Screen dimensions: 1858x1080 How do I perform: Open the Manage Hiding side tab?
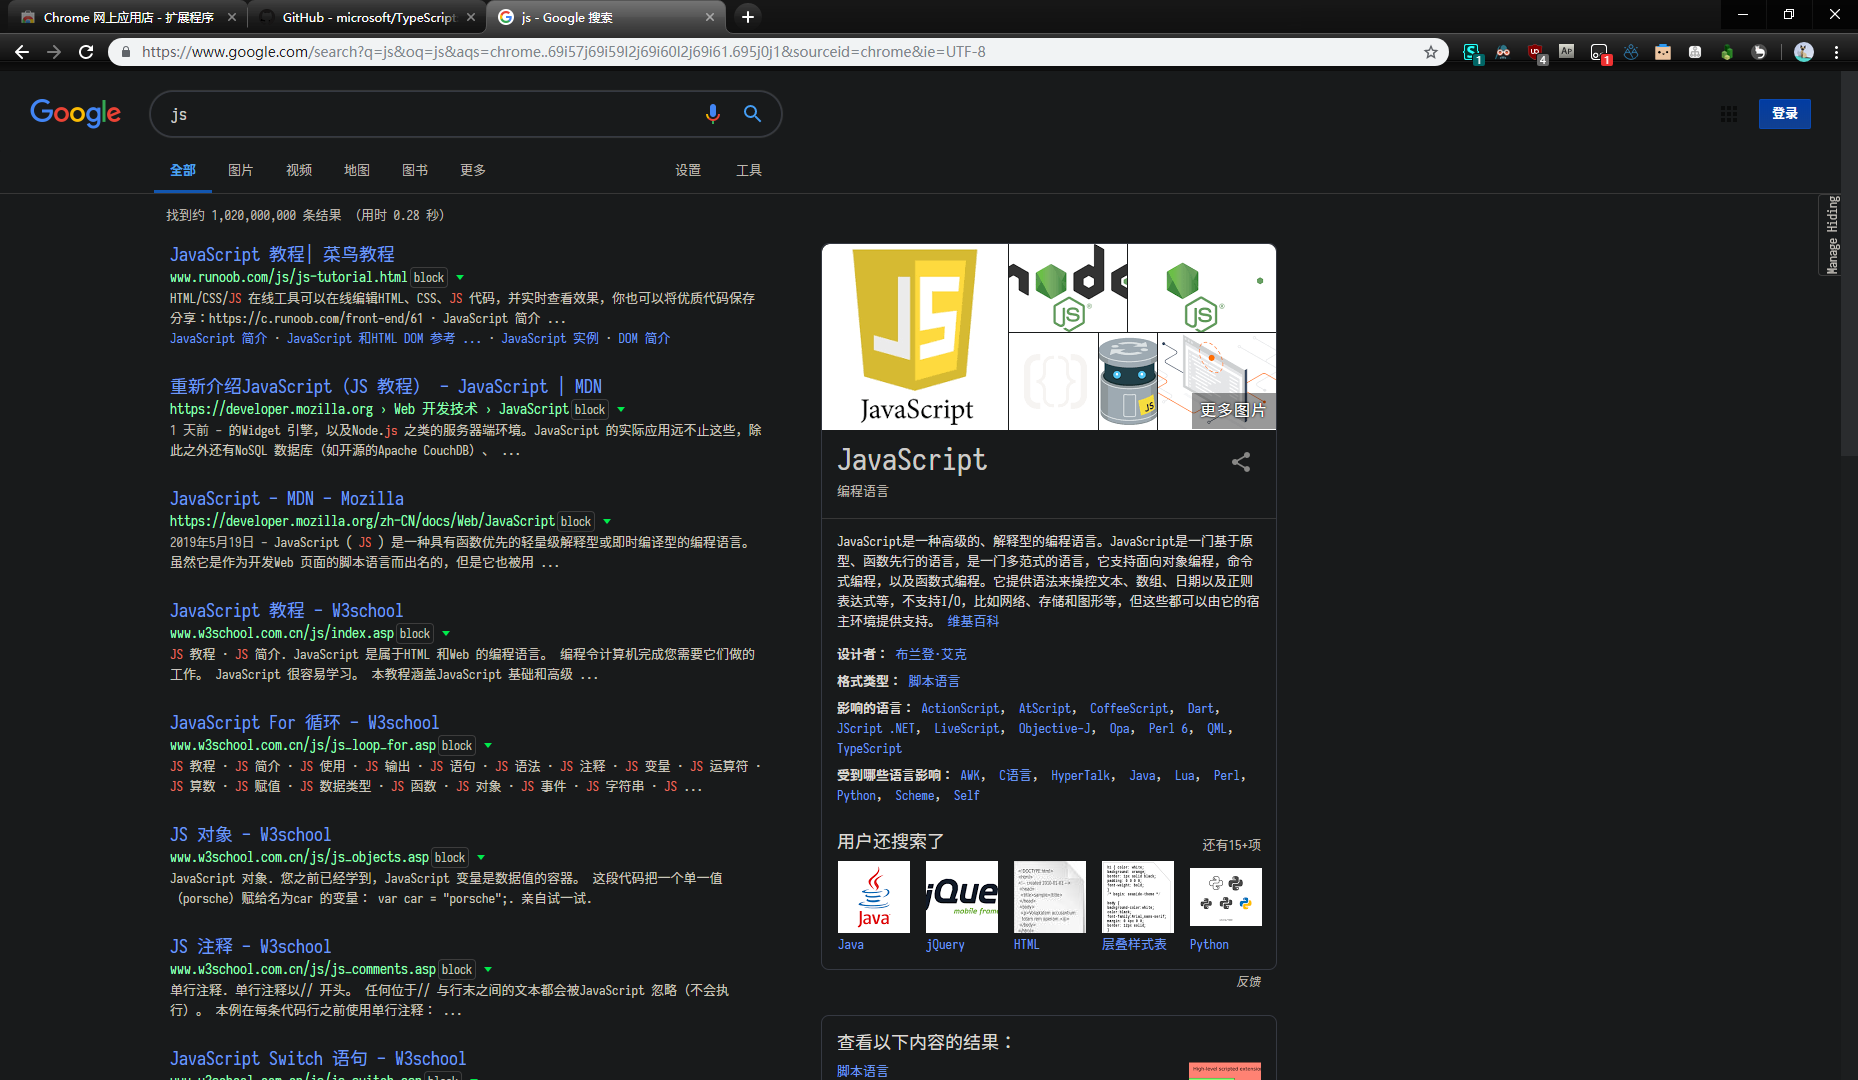1831,235
